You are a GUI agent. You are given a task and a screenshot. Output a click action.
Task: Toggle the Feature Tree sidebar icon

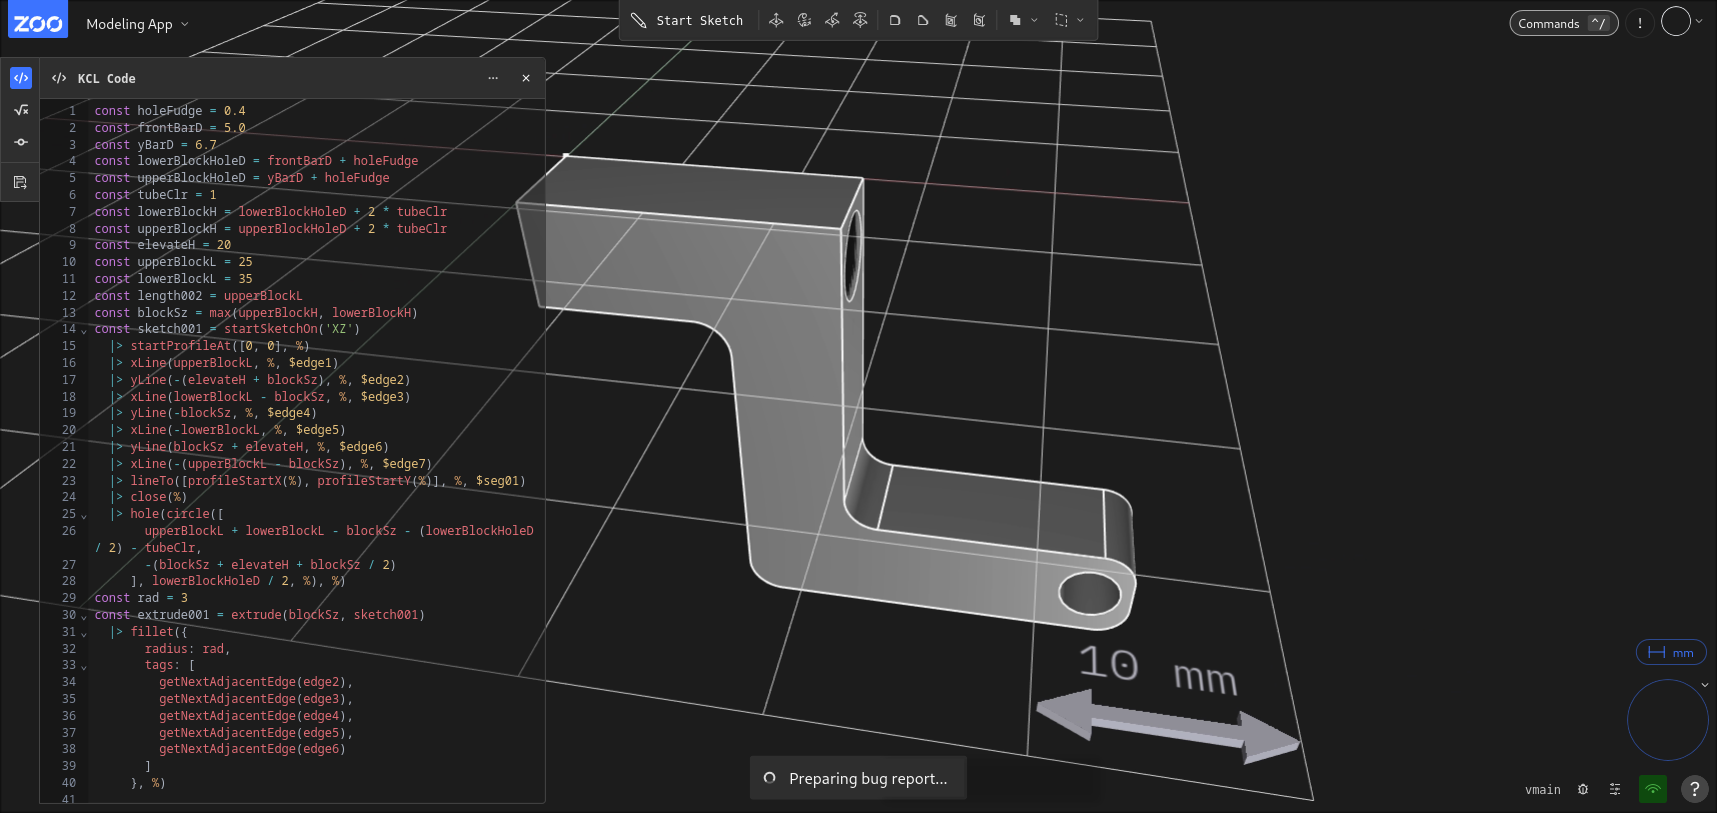[x=21, y=142]
